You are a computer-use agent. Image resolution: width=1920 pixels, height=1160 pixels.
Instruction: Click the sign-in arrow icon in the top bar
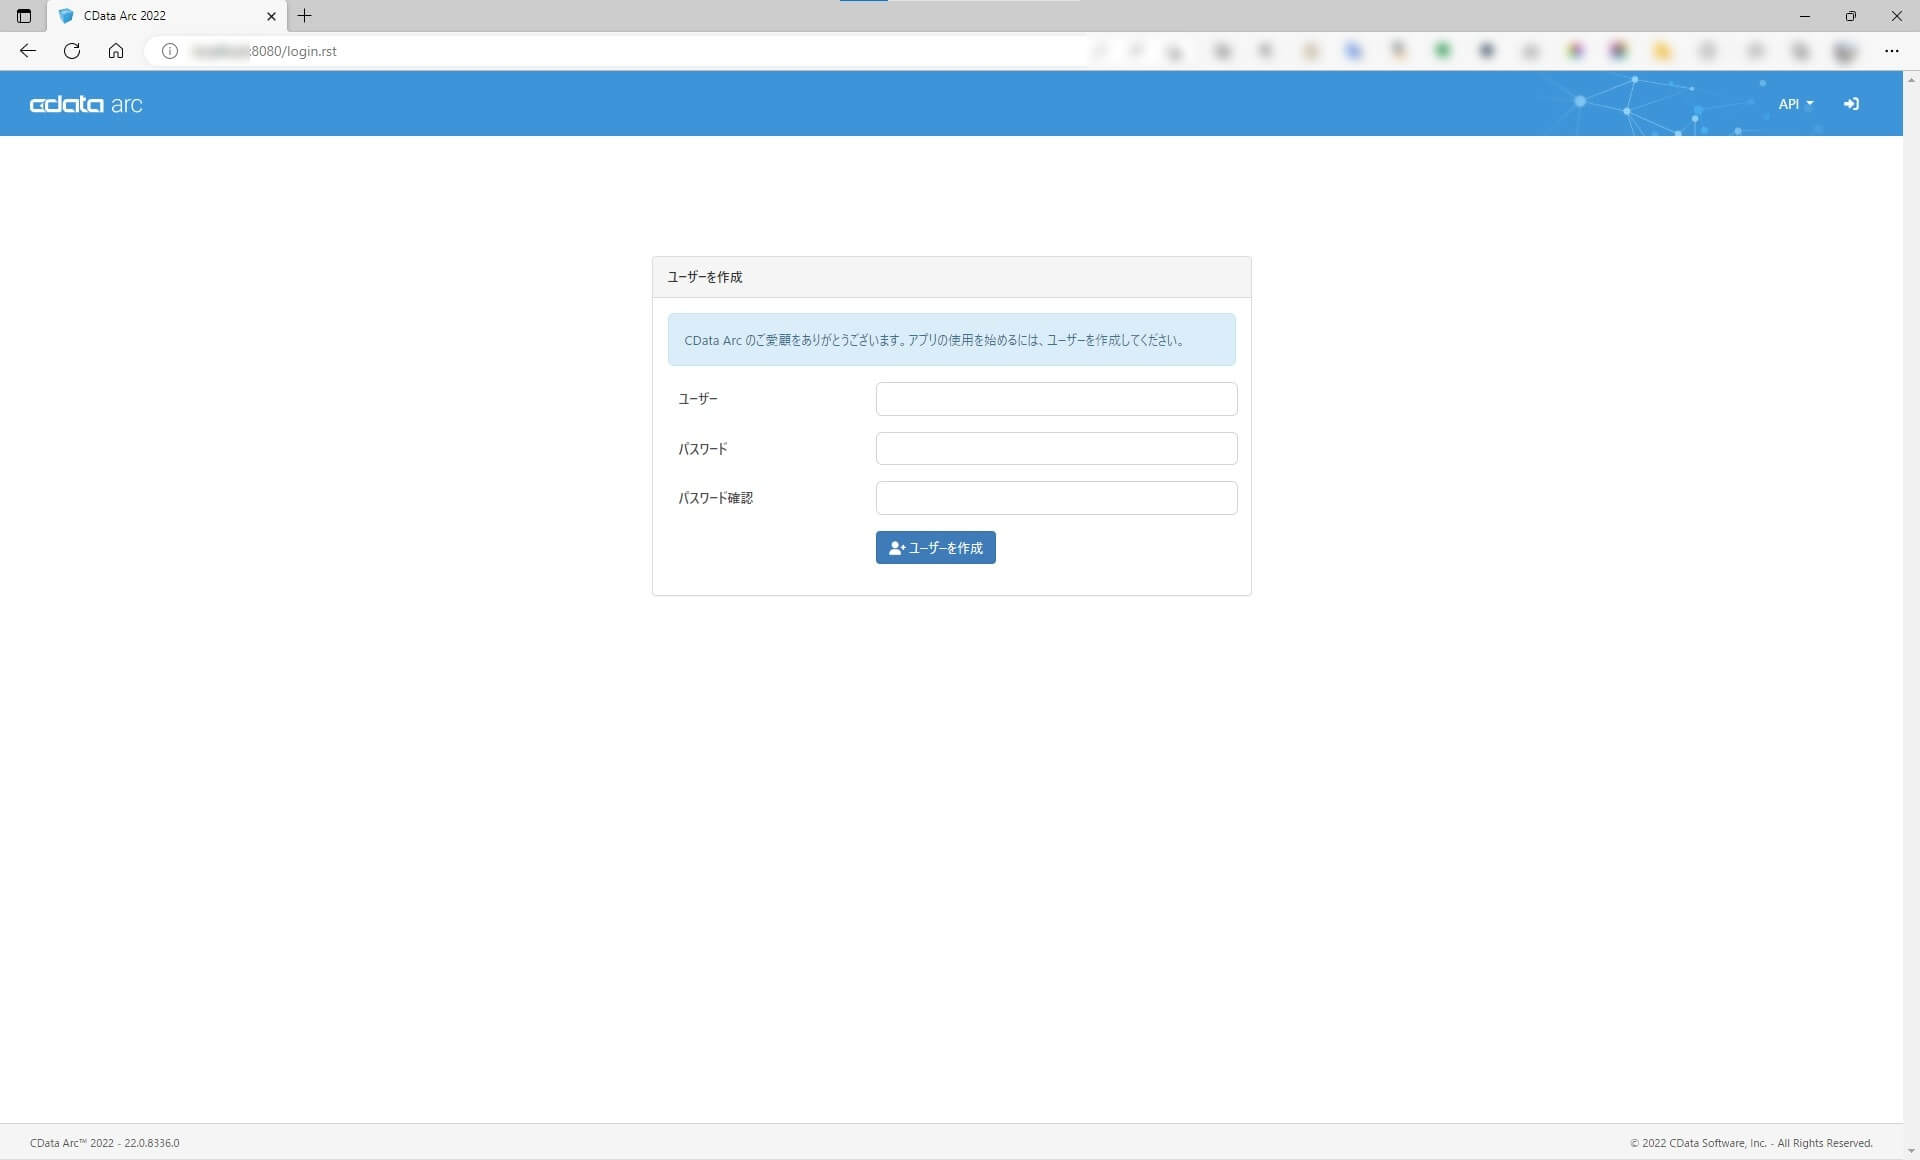(1851, 103)
